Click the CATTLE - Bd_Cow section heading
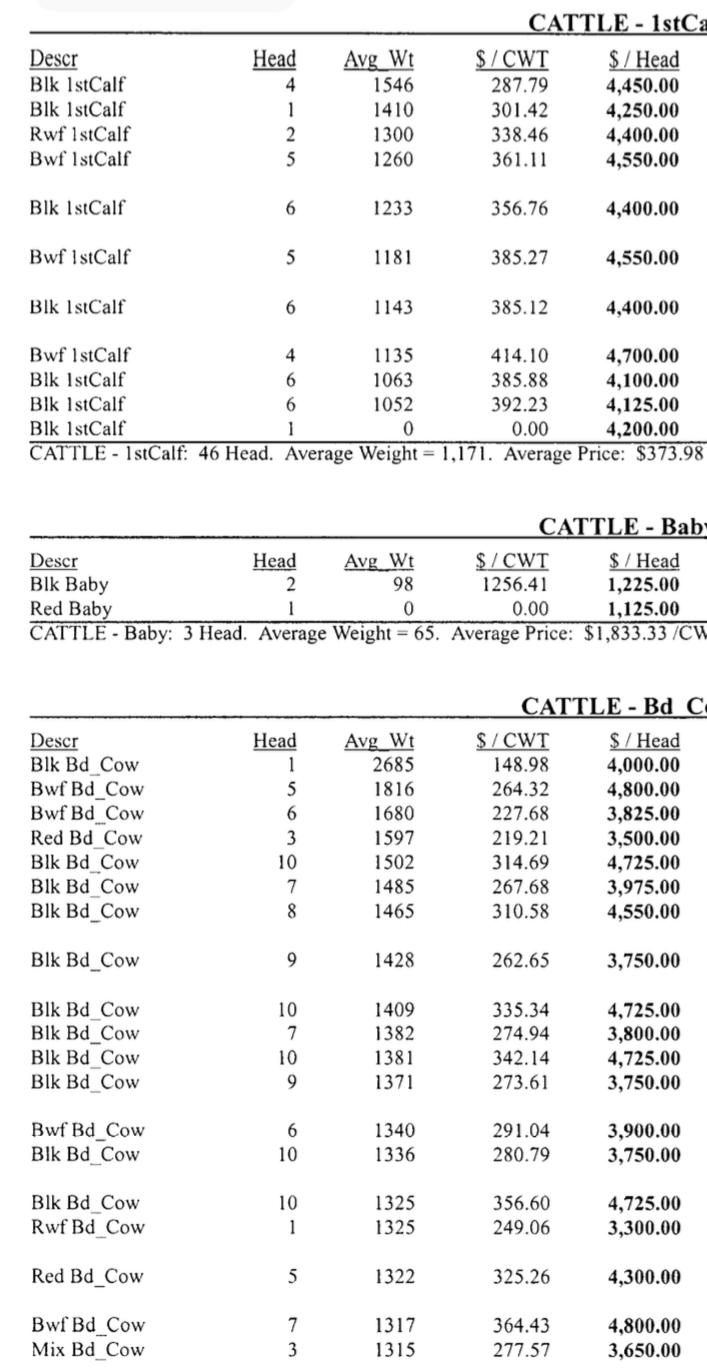 click(614, 707)
